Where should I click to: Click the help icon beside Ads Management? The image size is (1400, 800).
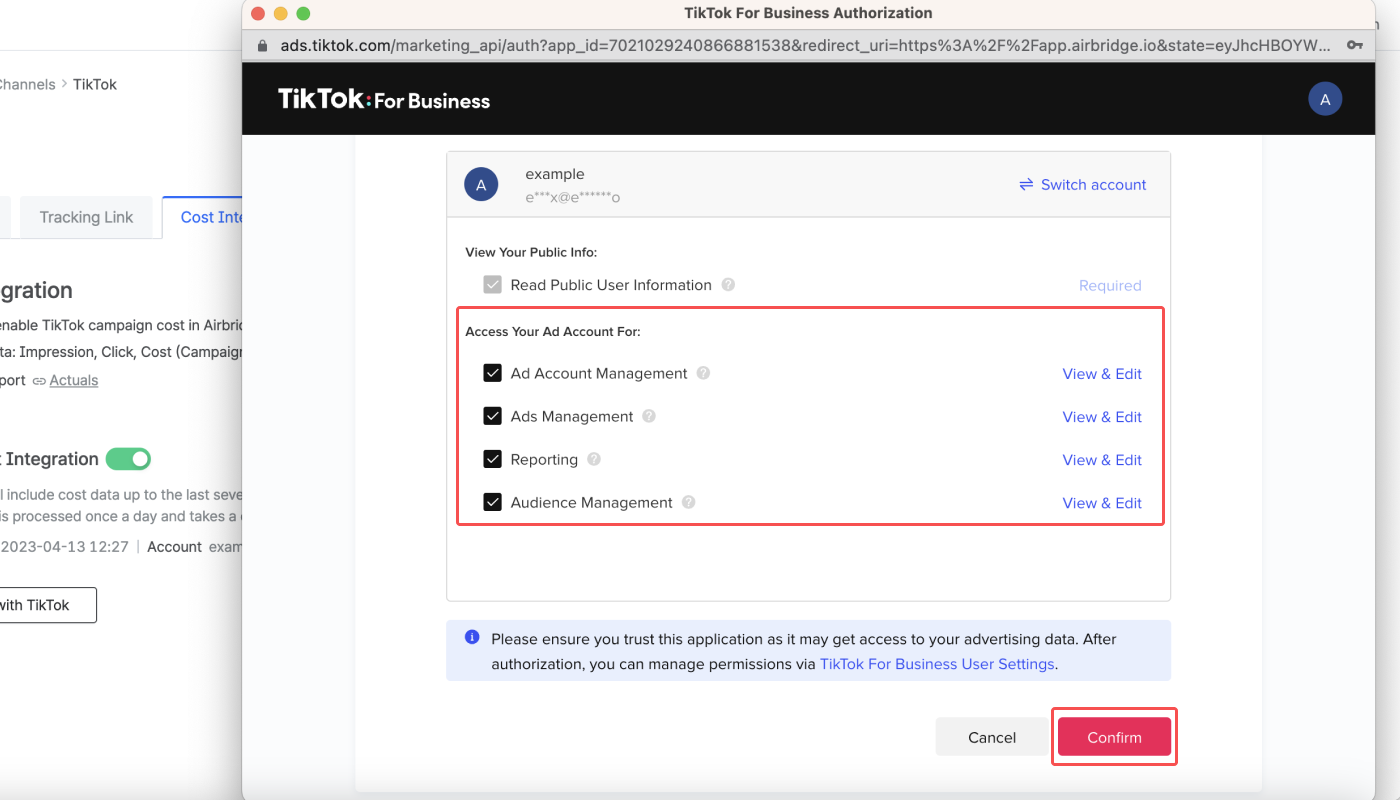[x=649, y=416]
